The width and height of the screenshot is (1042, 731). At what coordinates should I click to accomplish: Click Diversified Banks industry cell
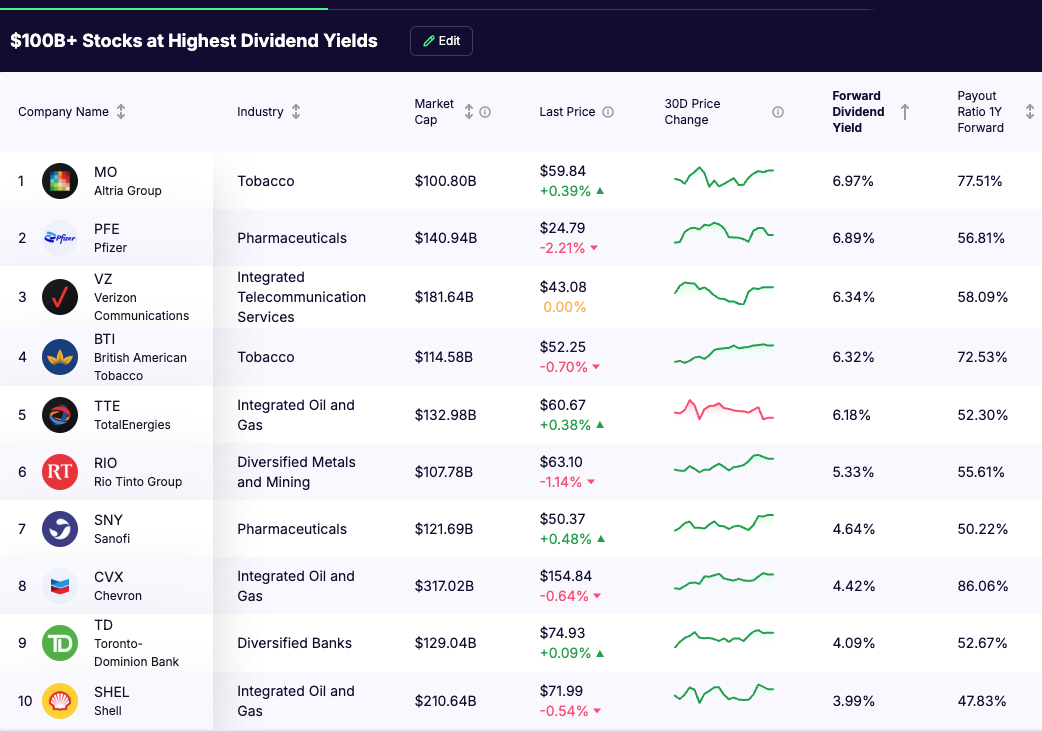click(x=294, y=643)
